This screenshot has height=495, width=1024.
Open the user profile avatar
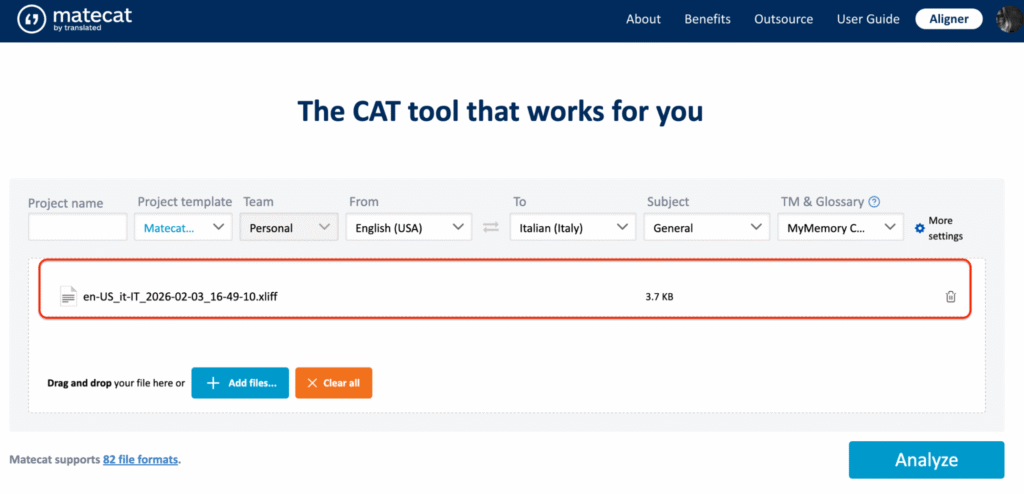1010,20
